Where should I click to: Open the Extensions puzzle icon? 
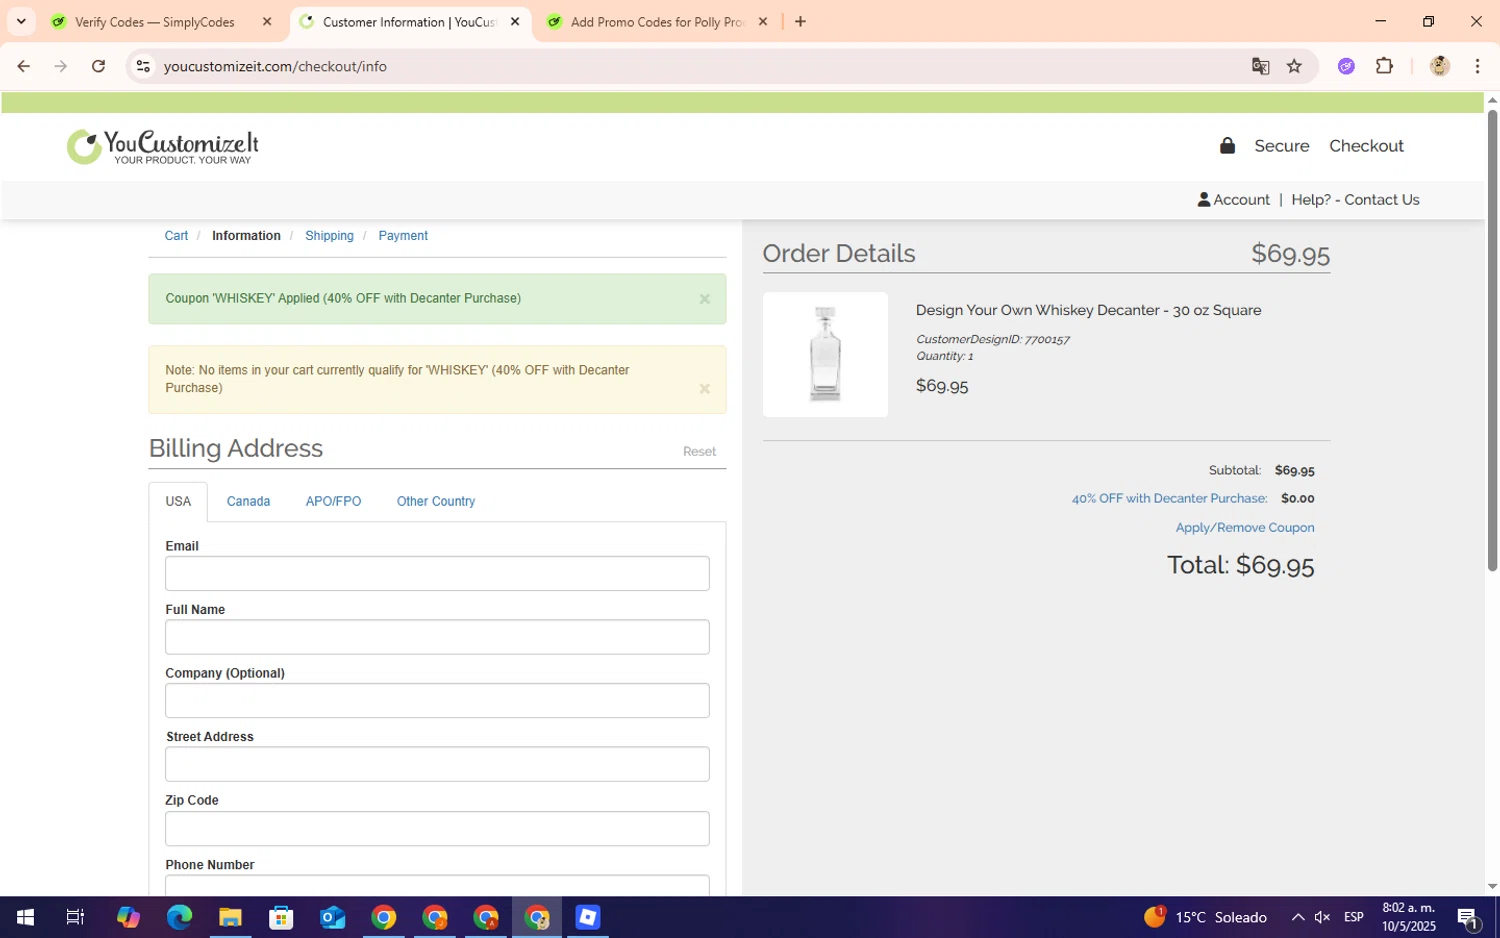tap(1384, 66)
